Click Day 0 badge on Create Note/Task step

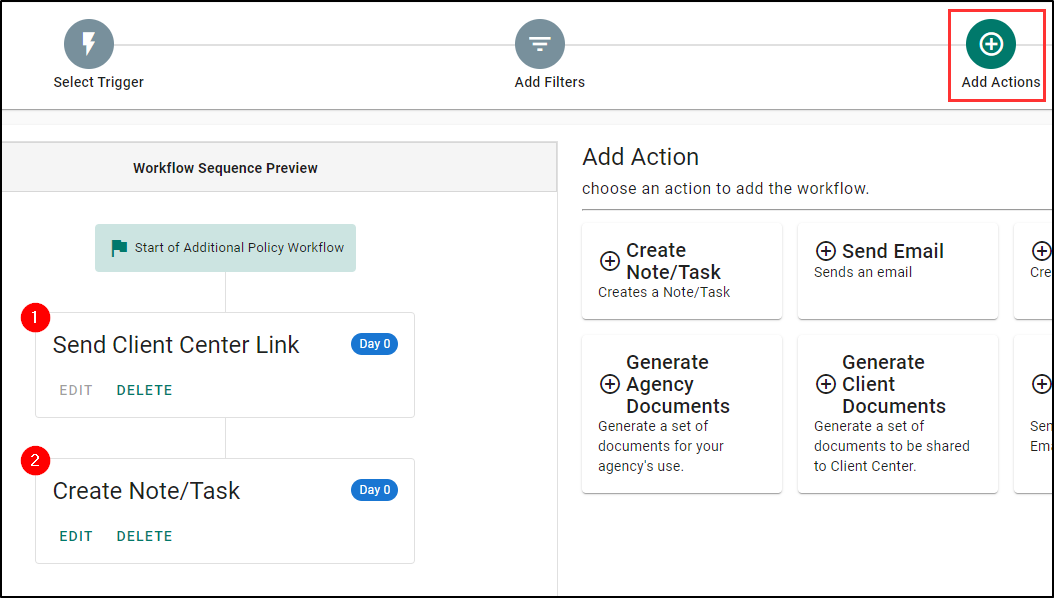click(375, 490)
